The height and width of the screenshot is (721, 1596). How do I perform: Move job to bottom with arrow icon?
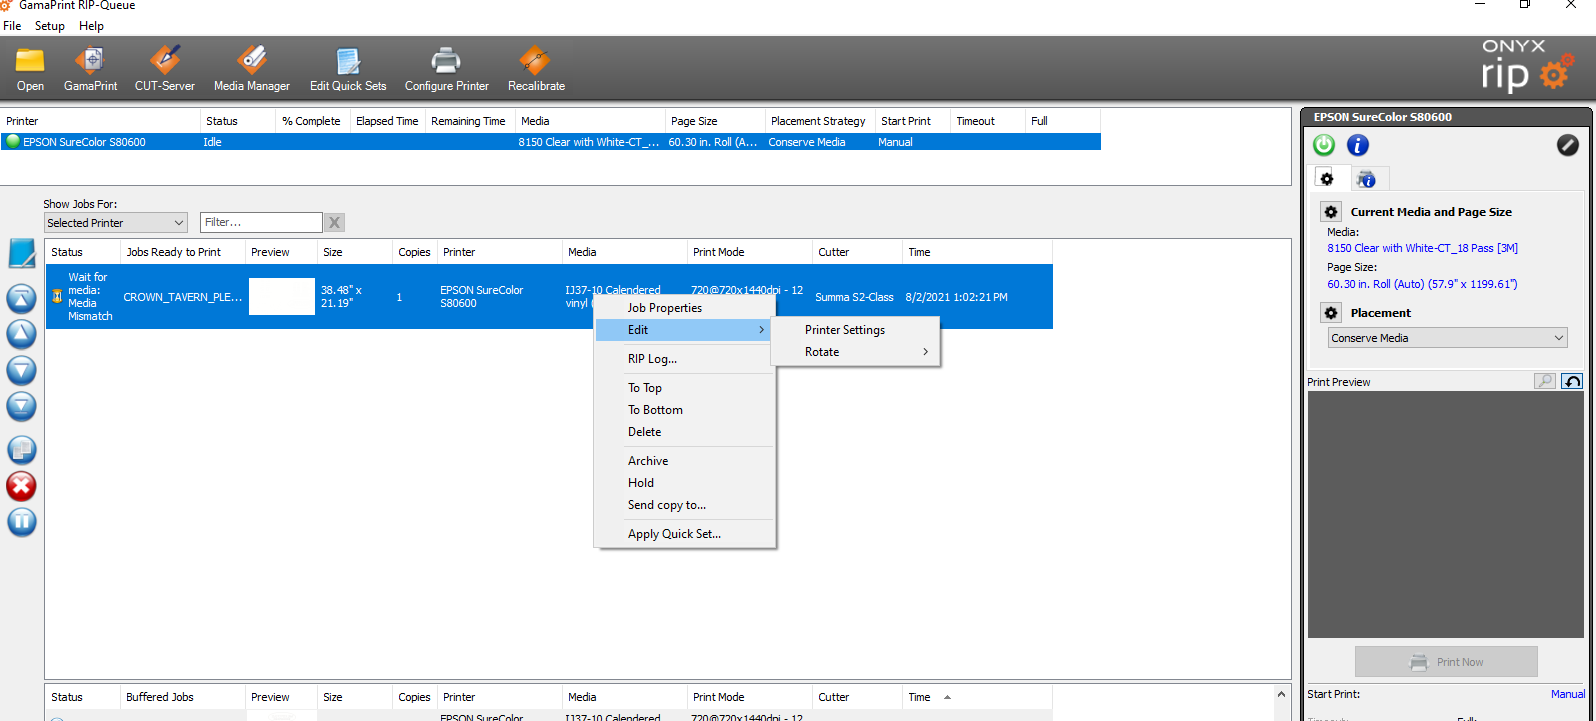(x=22, y=406)
